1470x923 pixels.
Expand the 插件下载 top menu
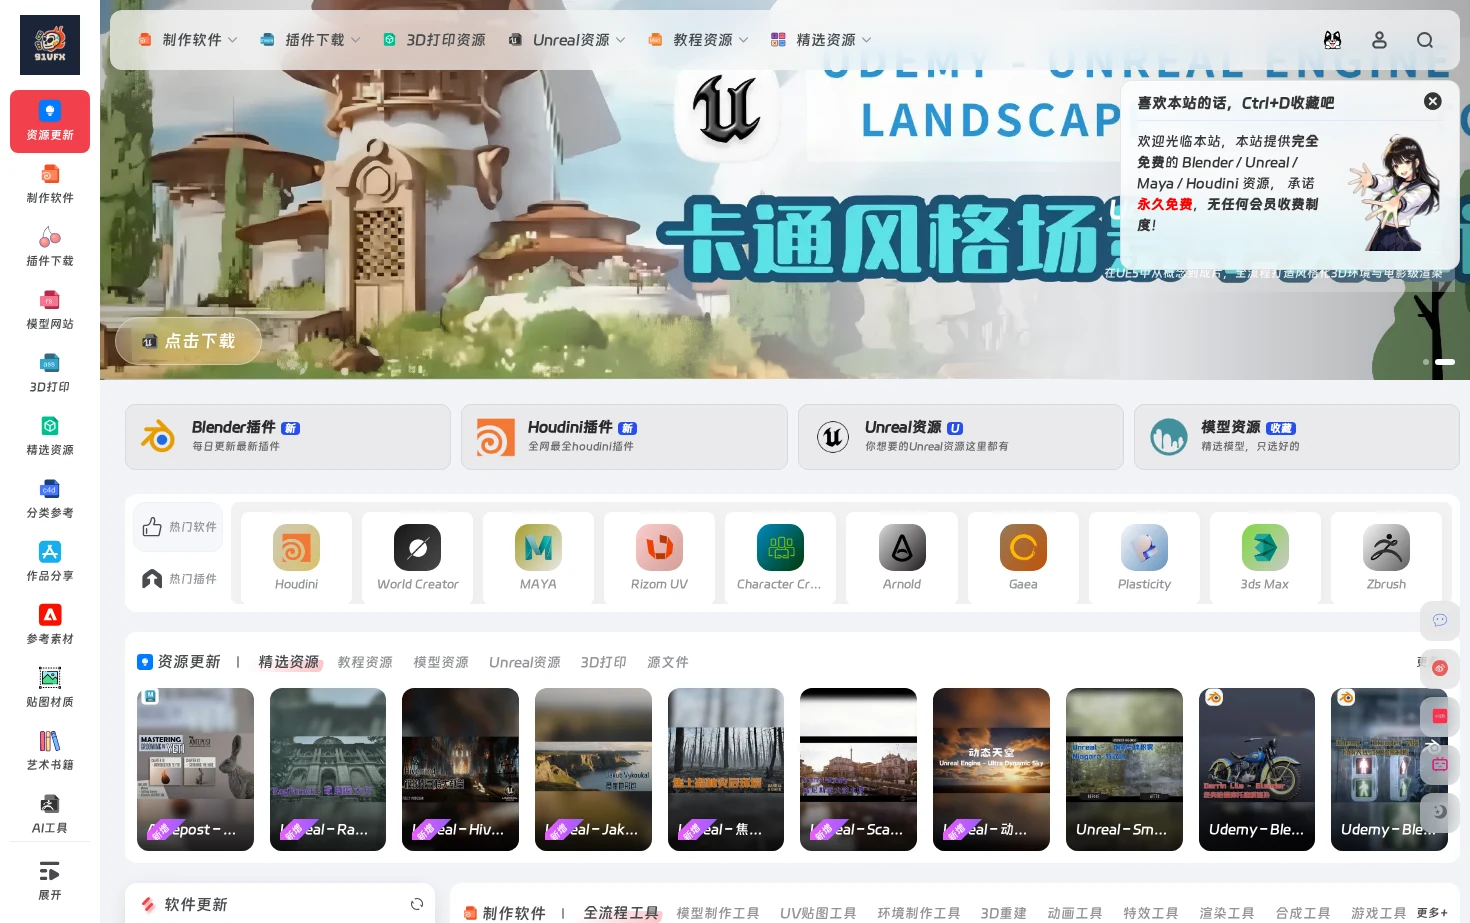(310, 40)
